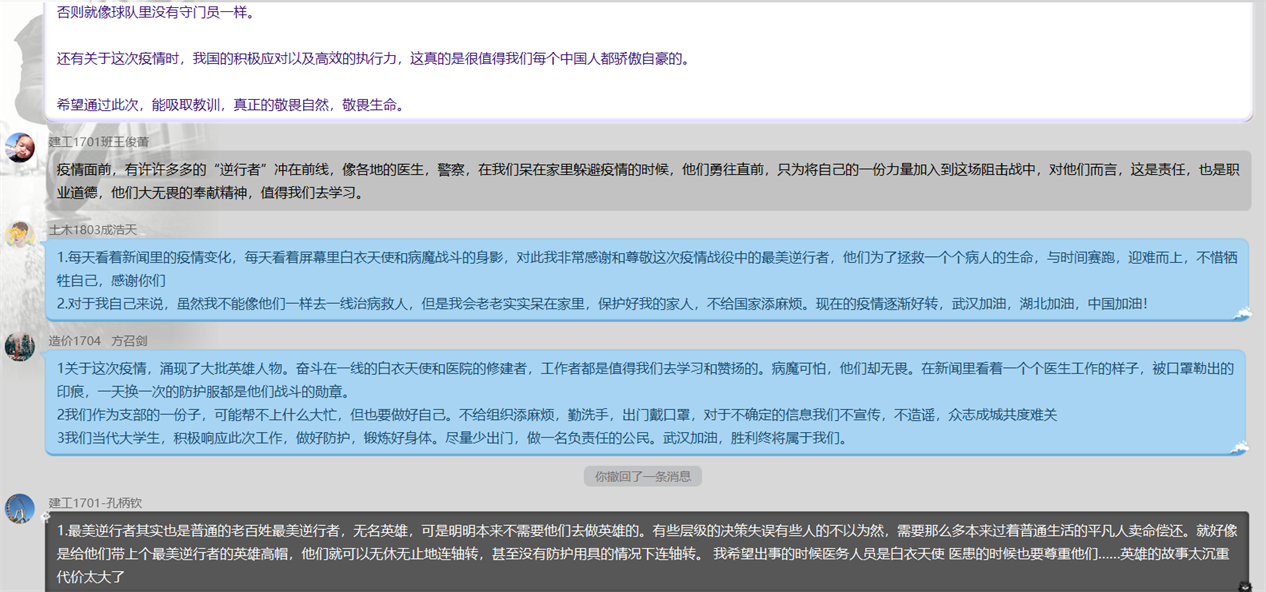Click the purple line 希望通过此次 in top bubble
The height and width of the screenshot is (592, 1266).
click(230, 105)
